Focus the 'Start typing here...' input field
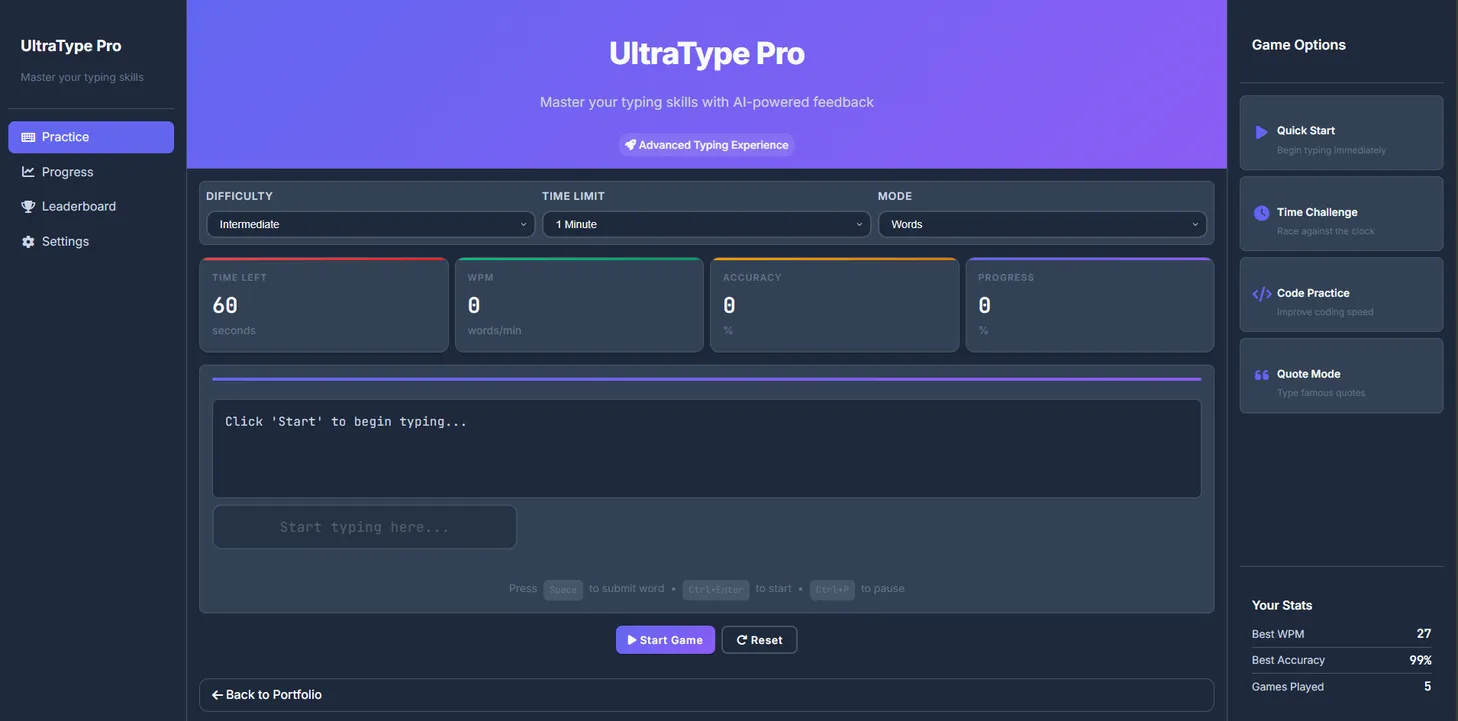This screenshot has height=721, width=1458. click(x=364, y=527)
